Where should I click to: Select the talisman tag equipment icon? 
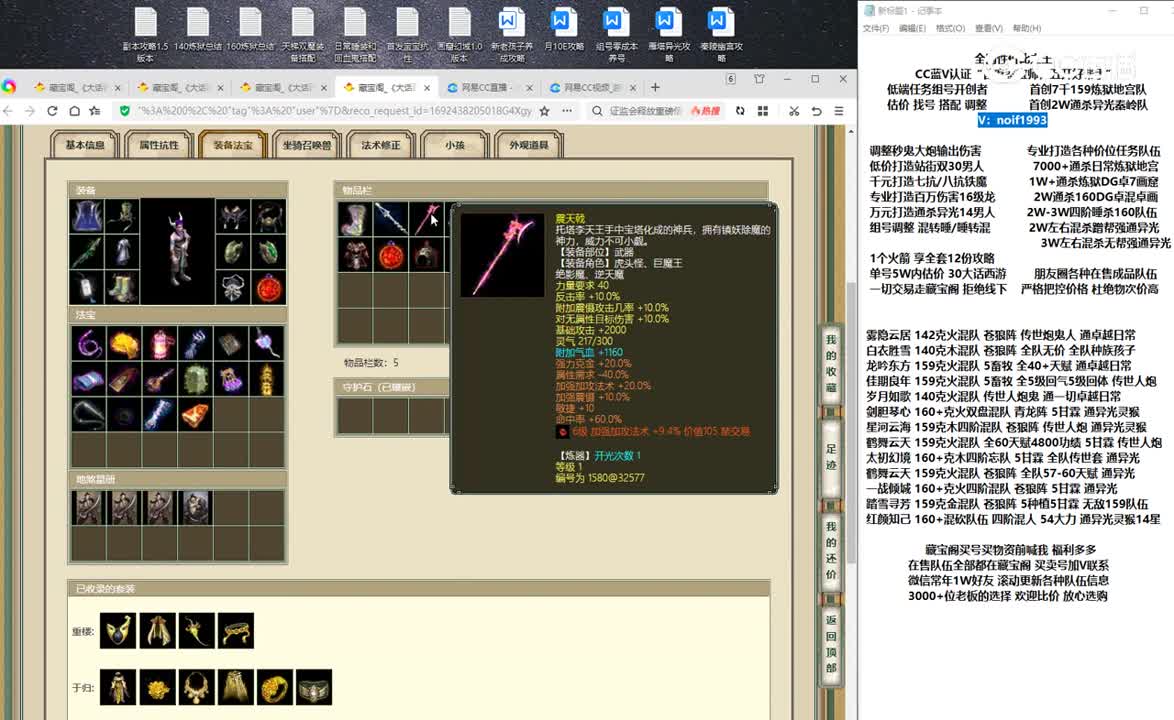coord(87,287)
